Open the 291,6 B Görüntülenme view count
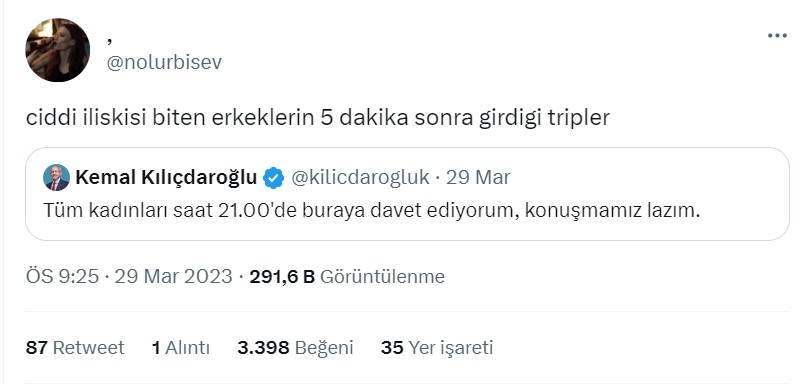 (x=347, y=277)
